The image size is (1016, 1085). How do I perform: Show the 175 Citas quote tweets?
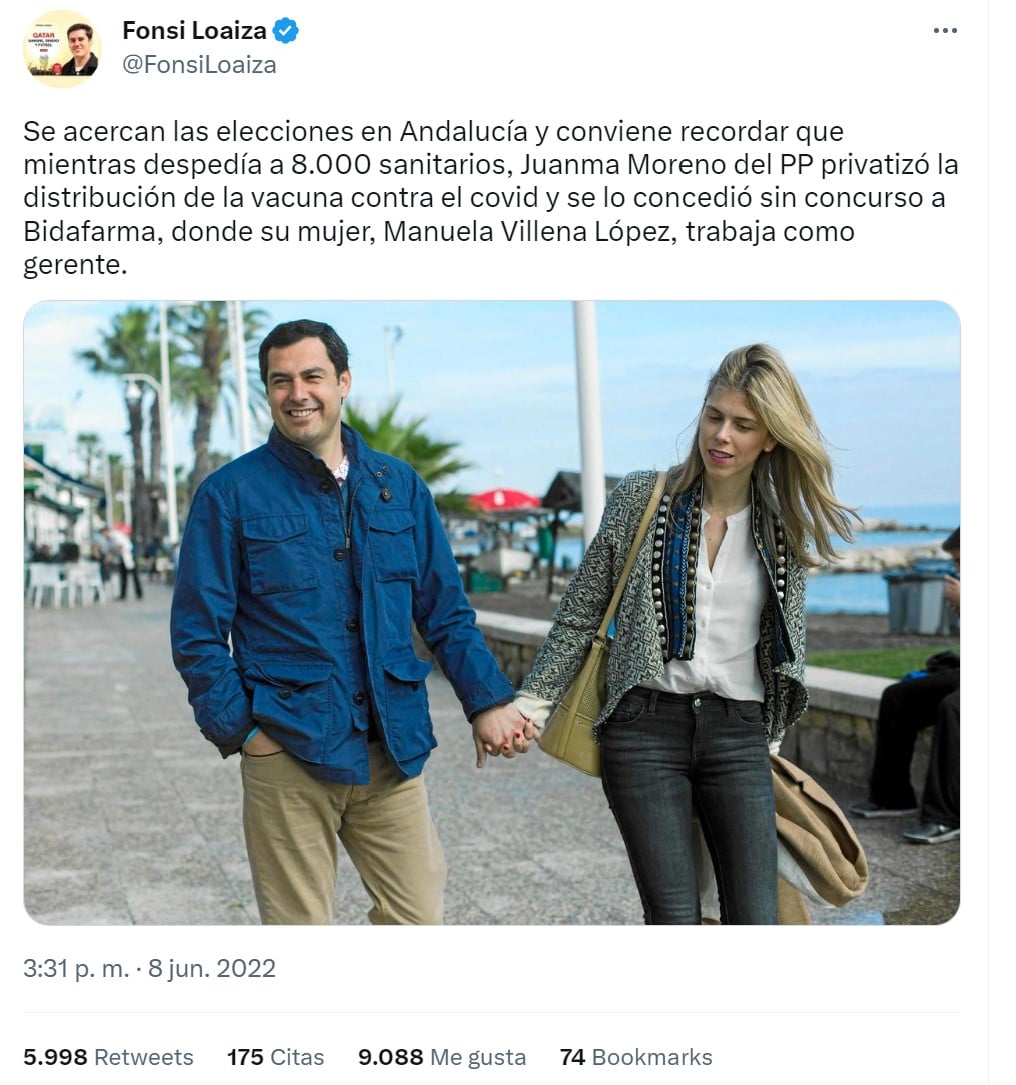click(x=275, y=1057)
